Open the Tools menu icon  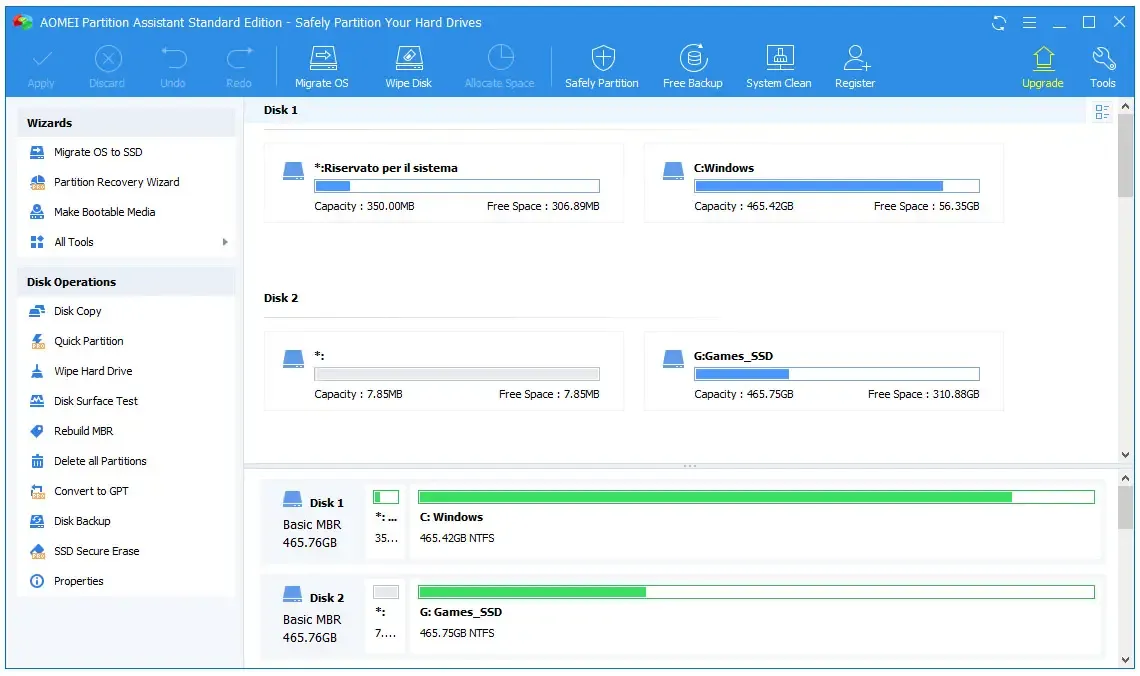[x=1102, y=66]
